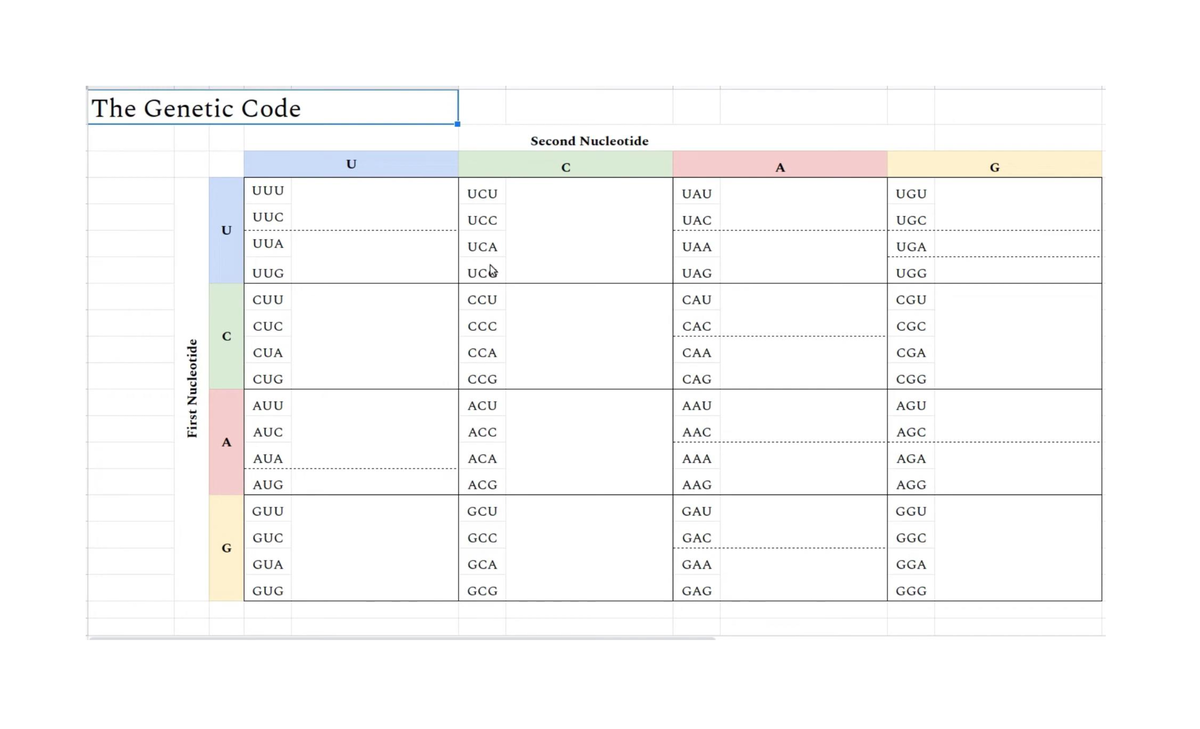Choose the cell with codon GGG

[911, 591]
